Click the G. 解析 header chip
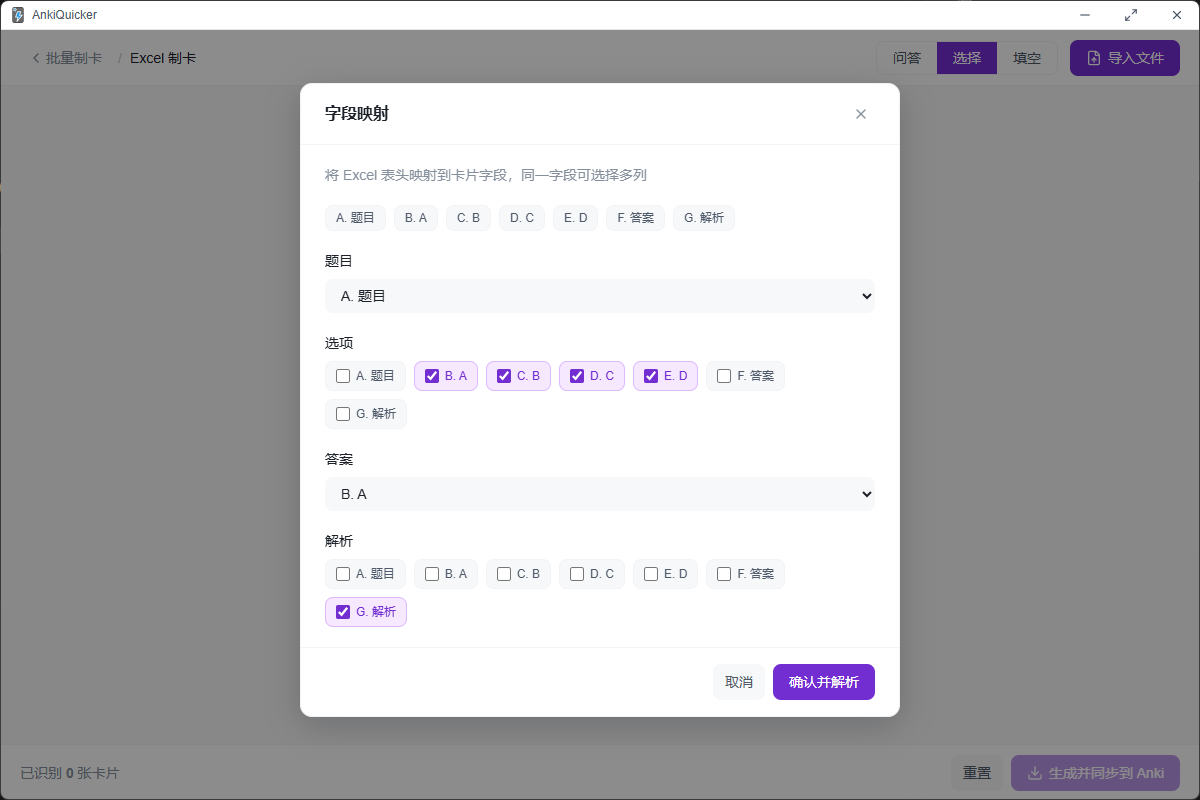1200x800 pixels. tap(704, 218)
